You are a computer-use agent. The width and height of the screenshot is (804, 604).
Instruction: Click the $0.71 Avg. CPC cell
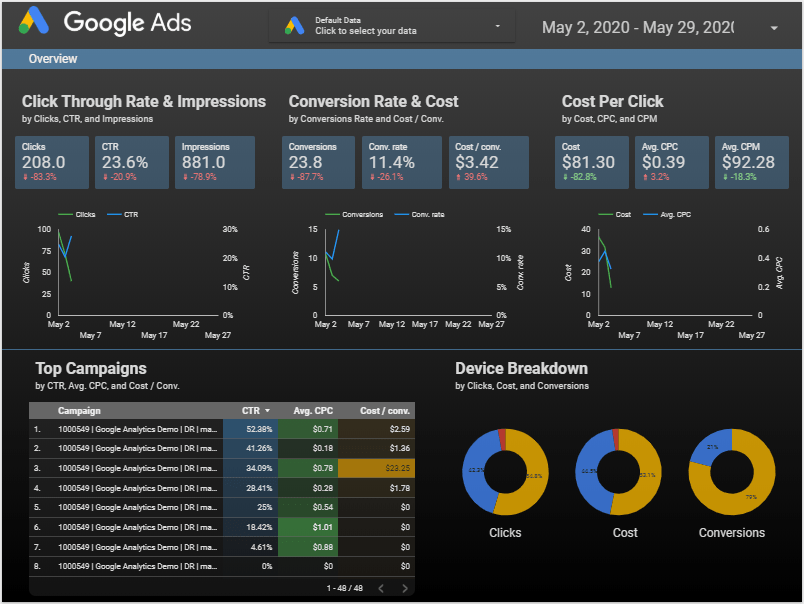point(308,429)
